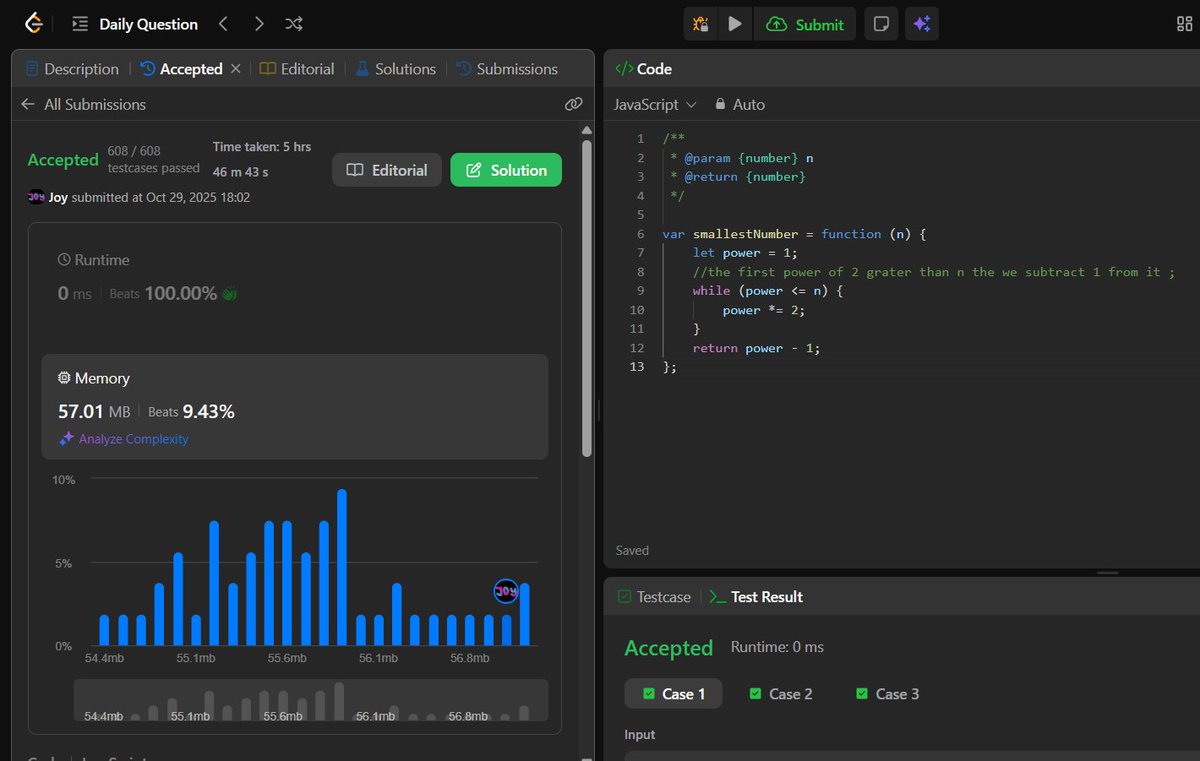The image size is (1200, 761).
Task: Open the layout grid icon top right
Action: click(1184, 23)
